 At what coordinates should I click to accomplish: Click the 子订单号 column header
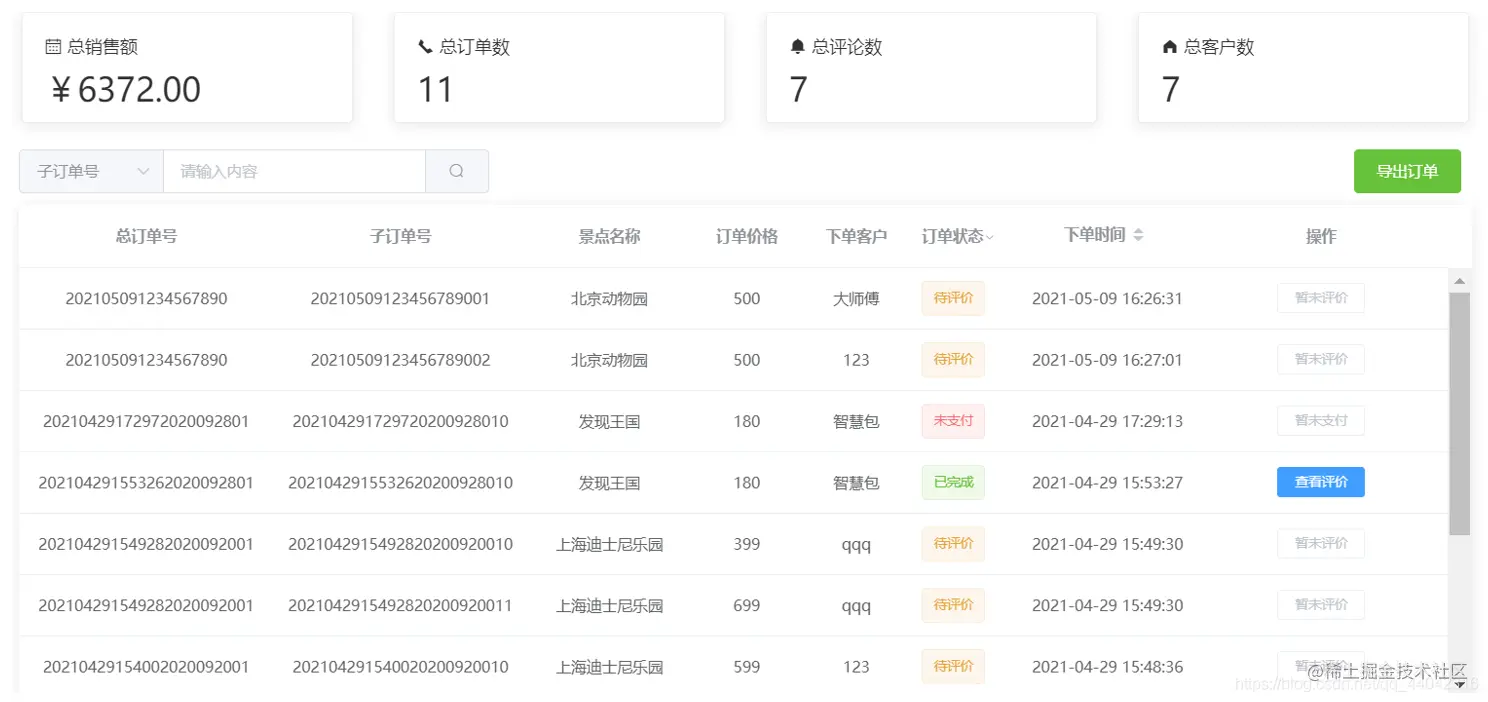[400, 236]
